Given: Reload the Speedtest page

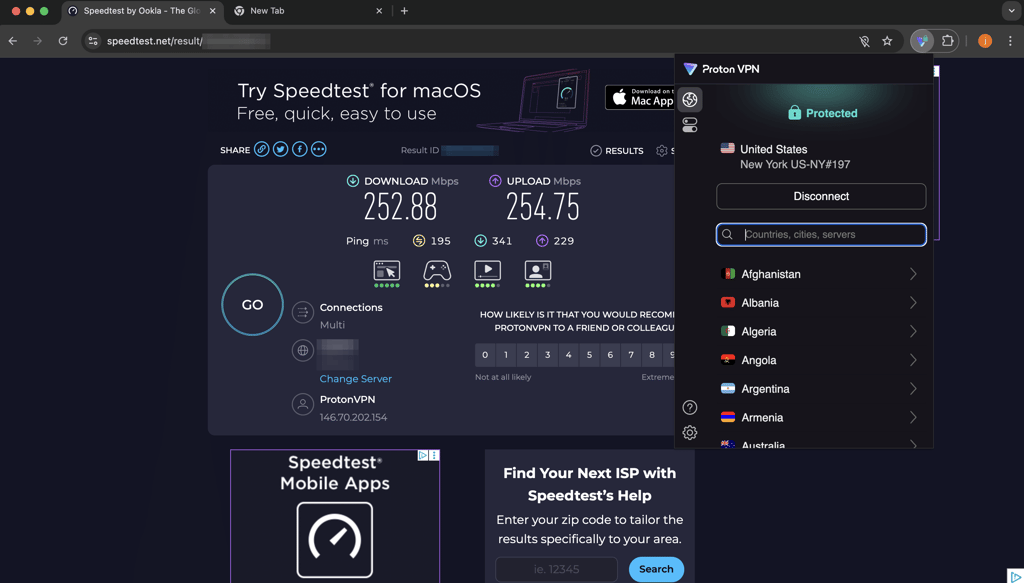Looking at the screenshot, I should [x=63, y=41].
